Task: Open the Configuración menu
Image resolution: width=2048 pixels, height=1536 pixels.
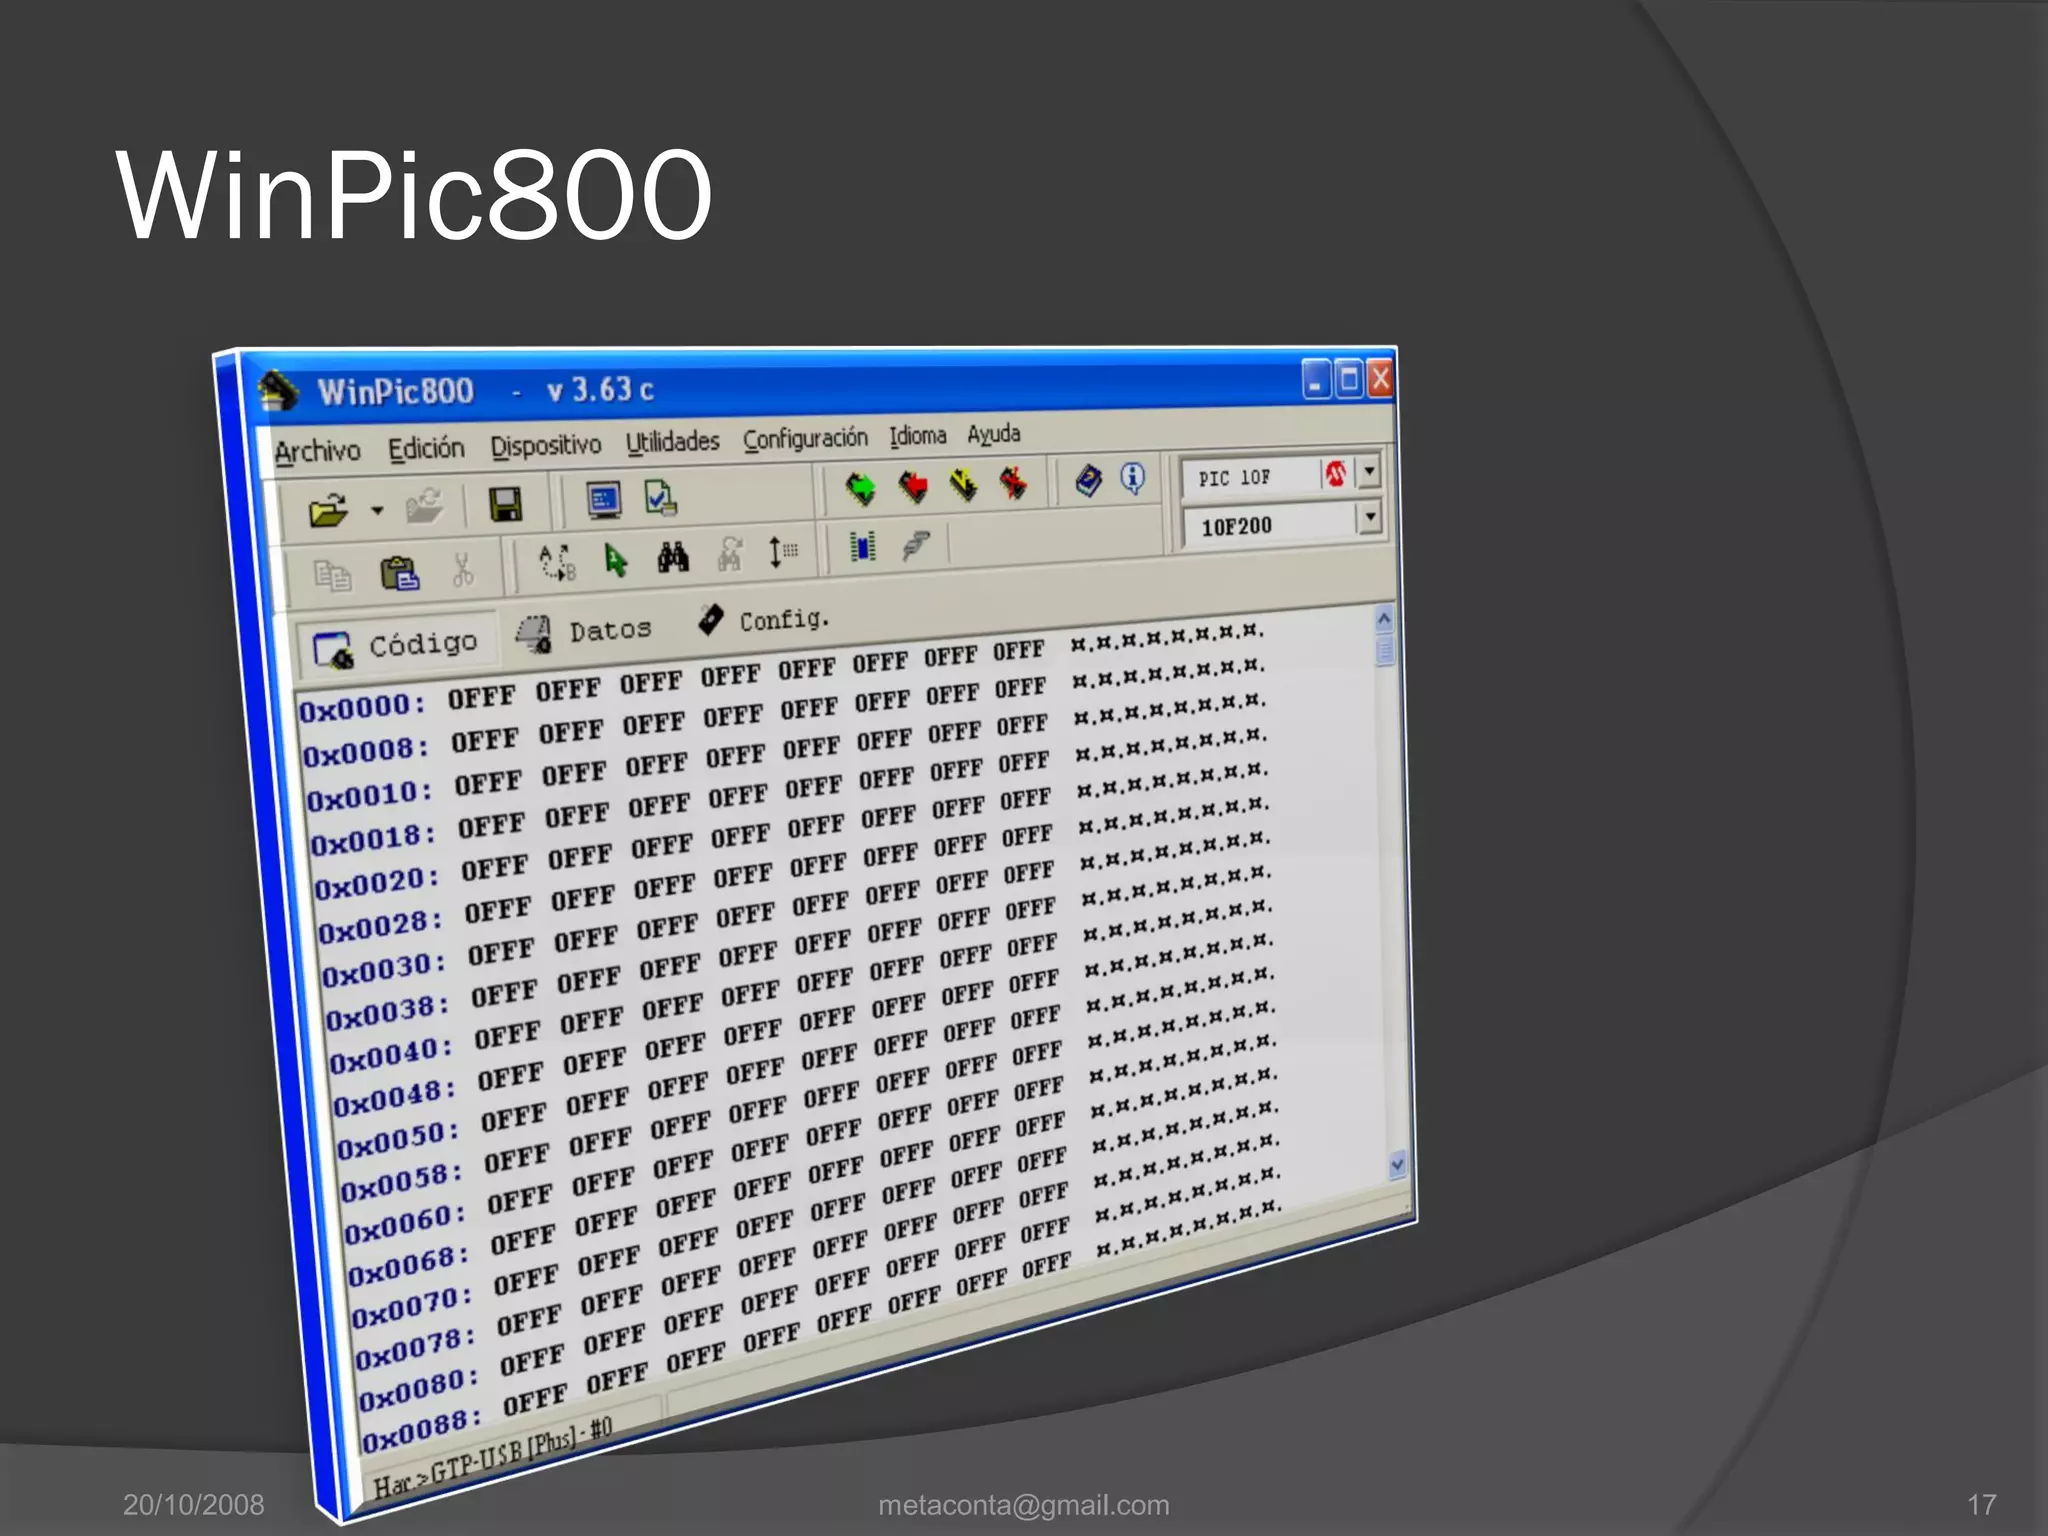Action: coord(805,438)
